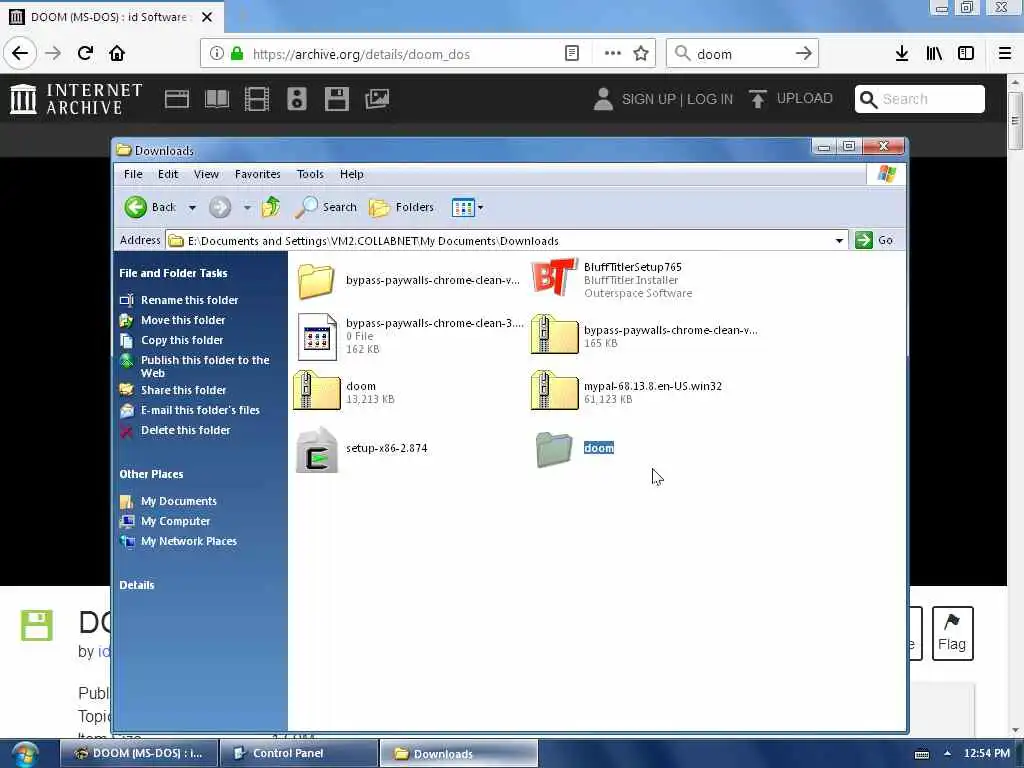Open My Documents in Other Places

[178, 501]
